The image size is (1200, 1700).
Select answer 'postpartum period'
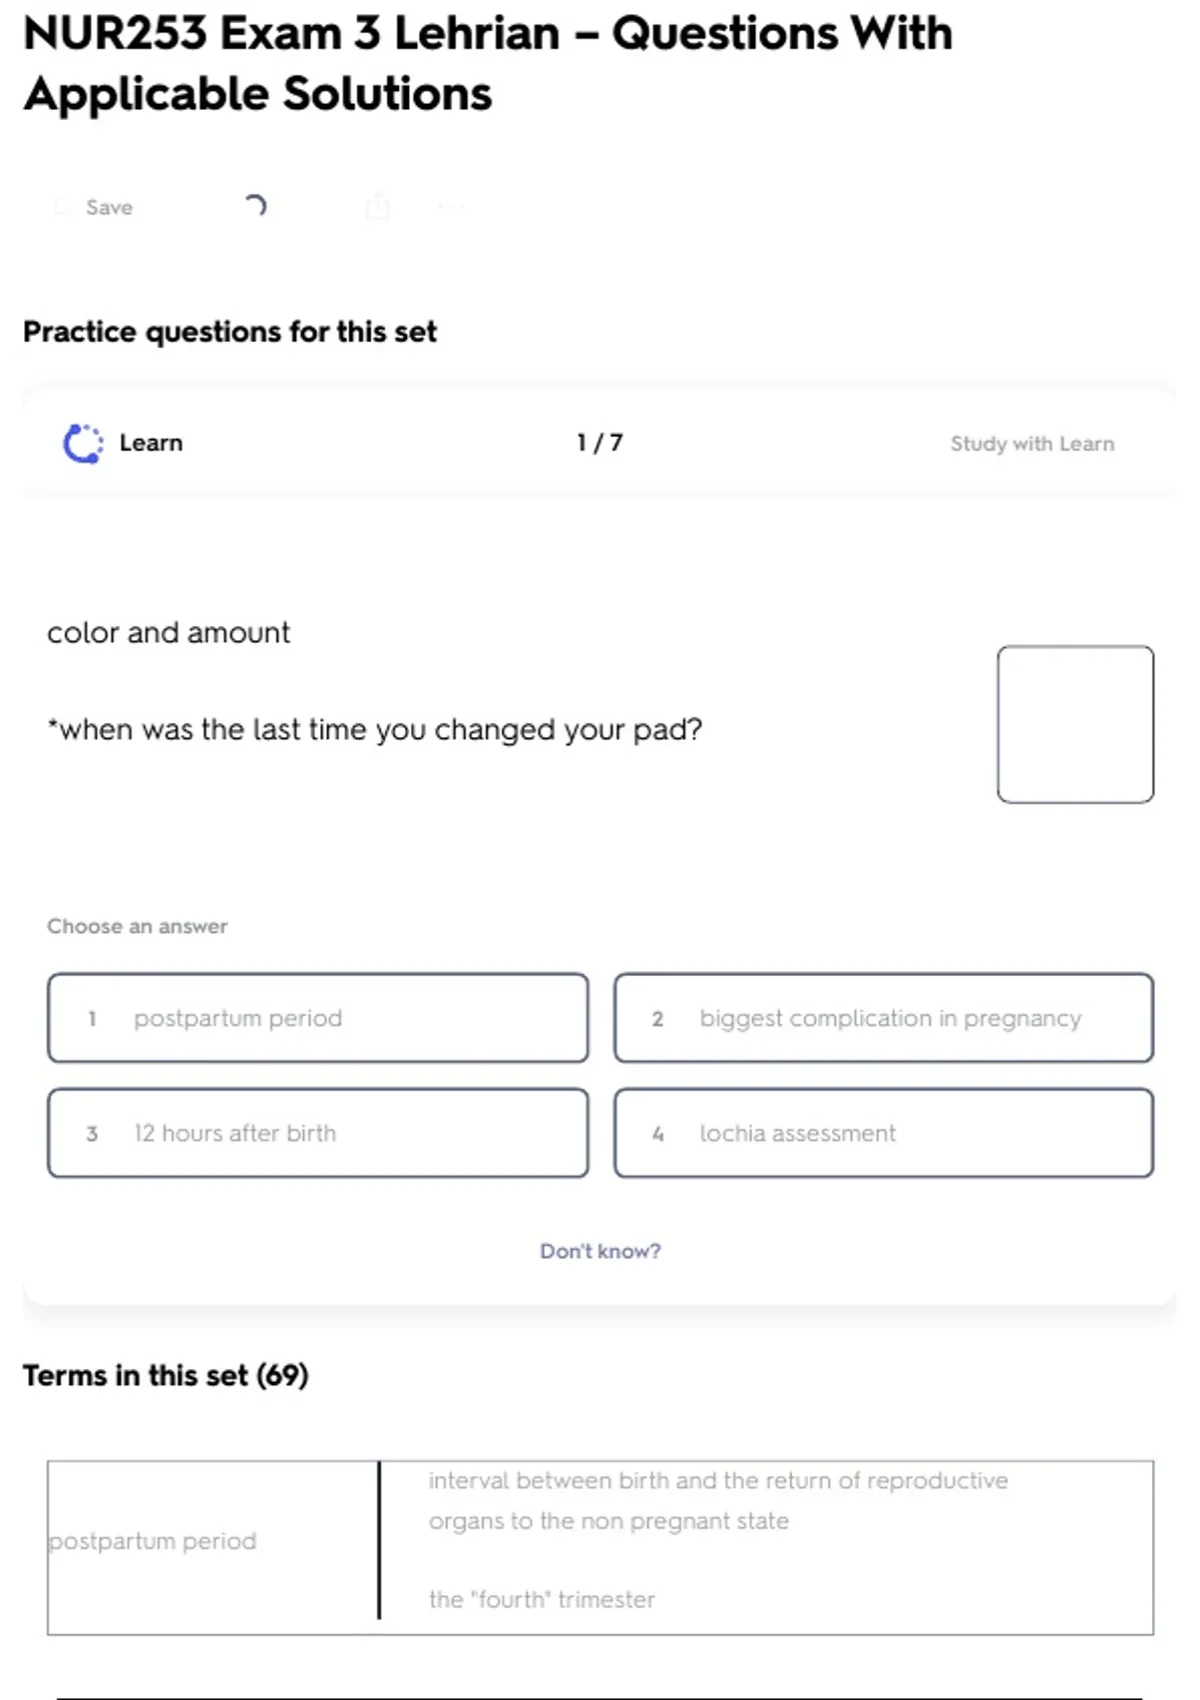(318, 1018)
